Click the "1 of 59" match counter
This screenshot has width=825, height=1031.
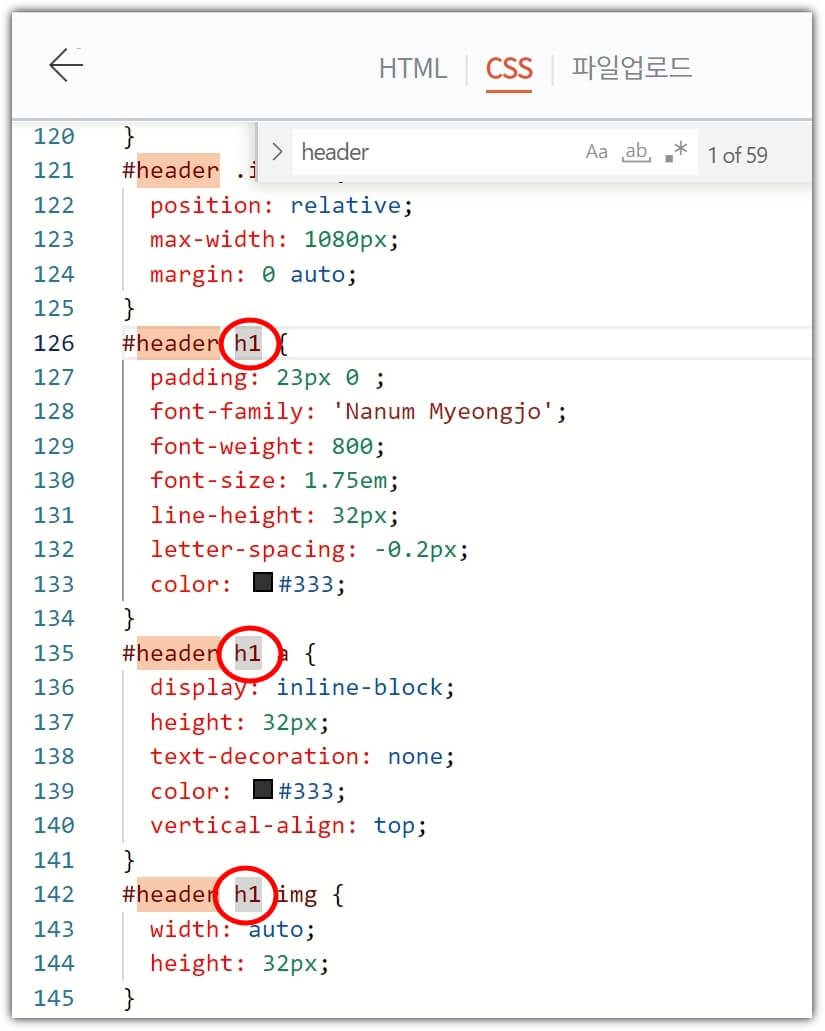[x=737, y=155]
